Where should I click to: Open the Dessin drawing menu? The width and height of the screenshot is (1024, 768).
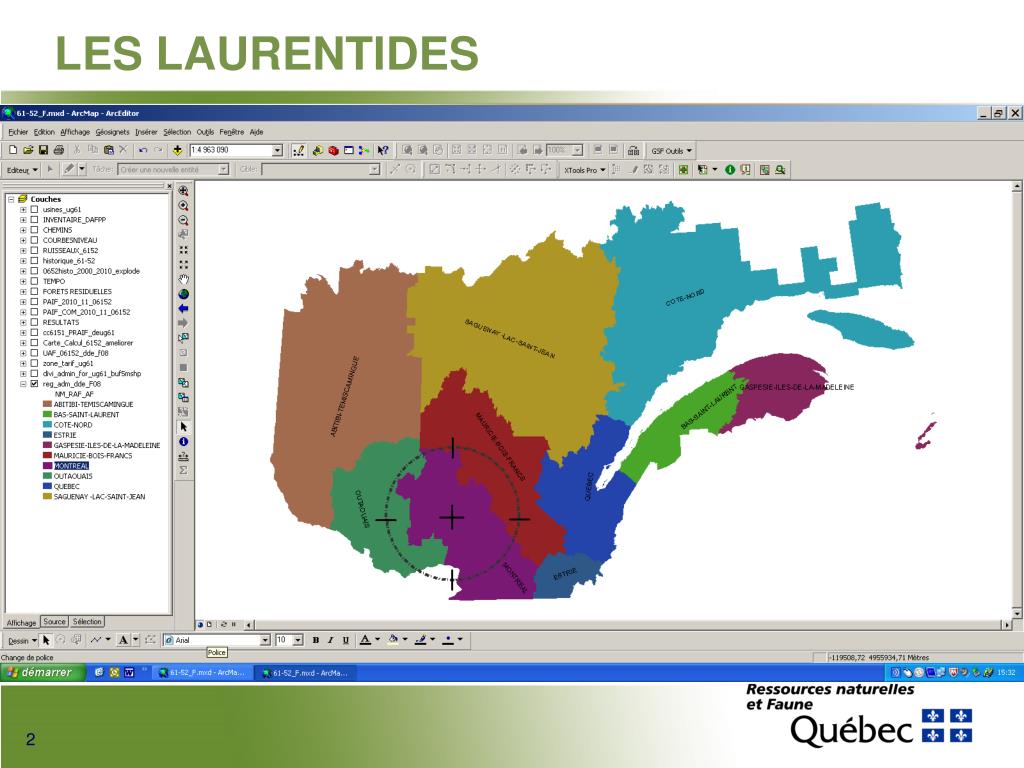(x=22, y=641)
